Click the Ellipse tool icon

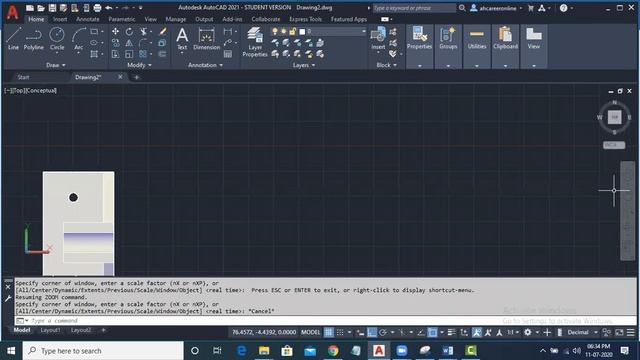94,43
